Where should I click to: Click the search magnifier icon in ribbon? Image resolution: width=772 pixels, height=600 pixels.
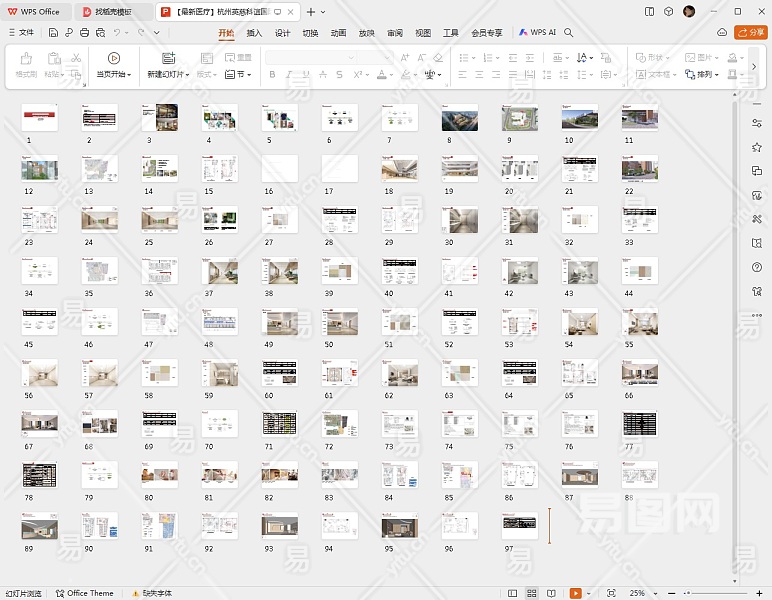click(x=569, y=32)
